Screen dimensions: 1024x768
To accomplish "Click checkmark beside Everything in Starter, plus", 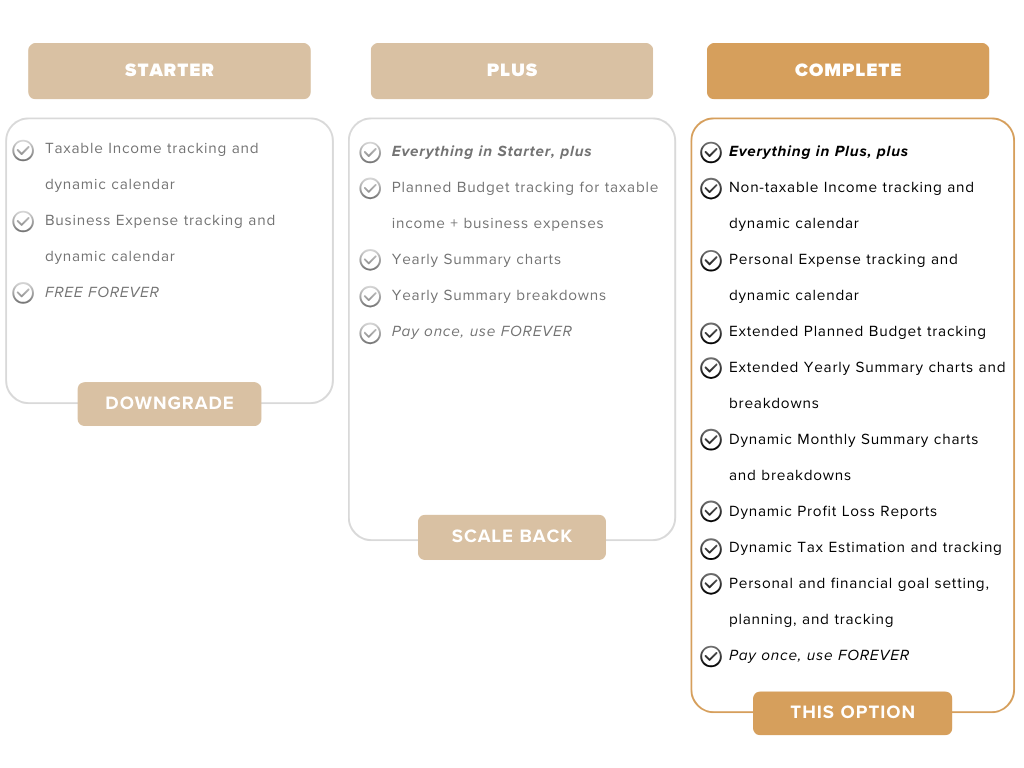I will (x=370, y=152).
